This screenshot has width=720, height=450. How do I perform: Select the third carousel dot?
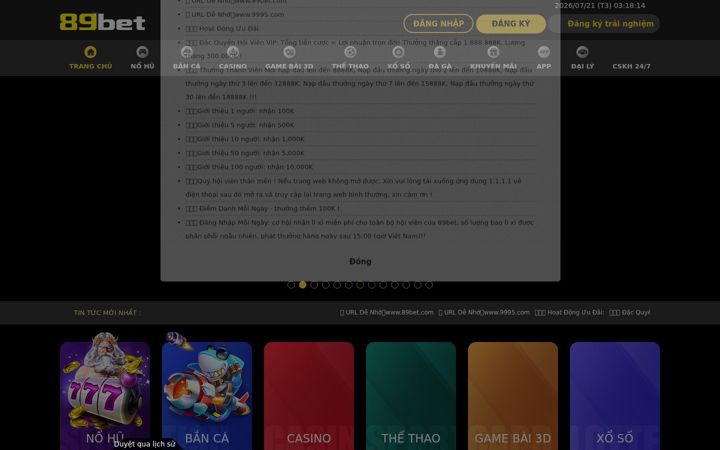pyautogui.click(x=314, y=285)
